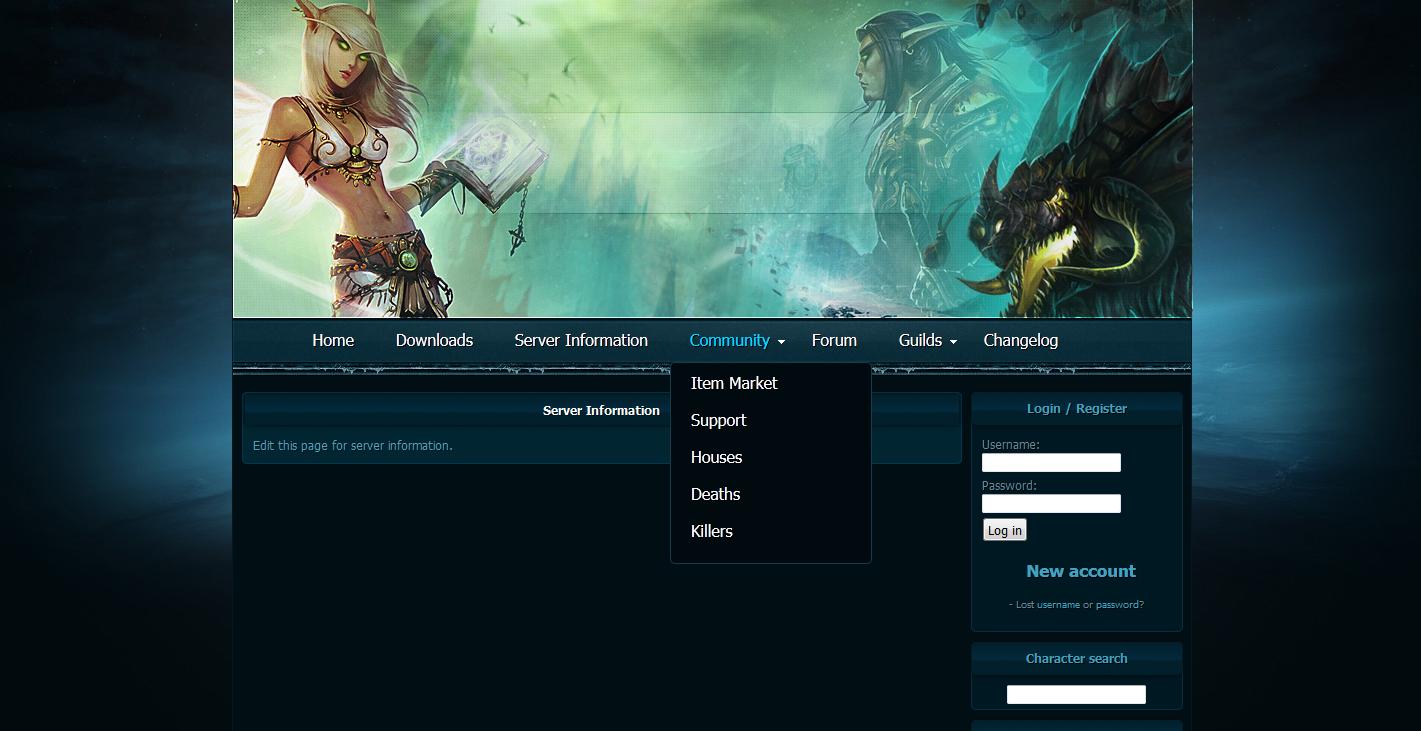The image size is (1421, 731).
Task: Click the site header banner image
Action: coord(712,159)
